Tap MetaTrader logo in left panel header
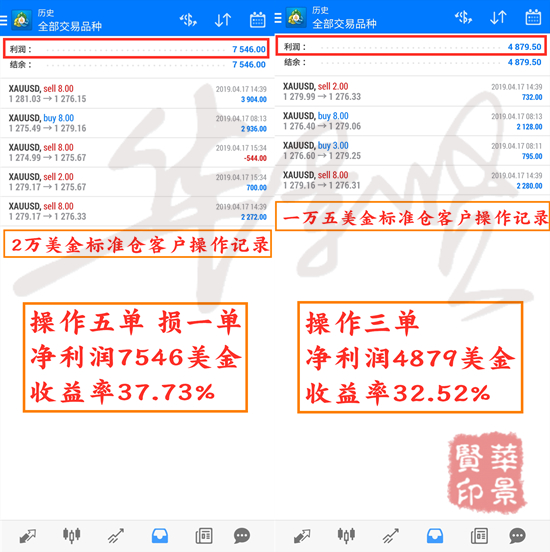This screenshot has width=550, height=552. [22, 20]
